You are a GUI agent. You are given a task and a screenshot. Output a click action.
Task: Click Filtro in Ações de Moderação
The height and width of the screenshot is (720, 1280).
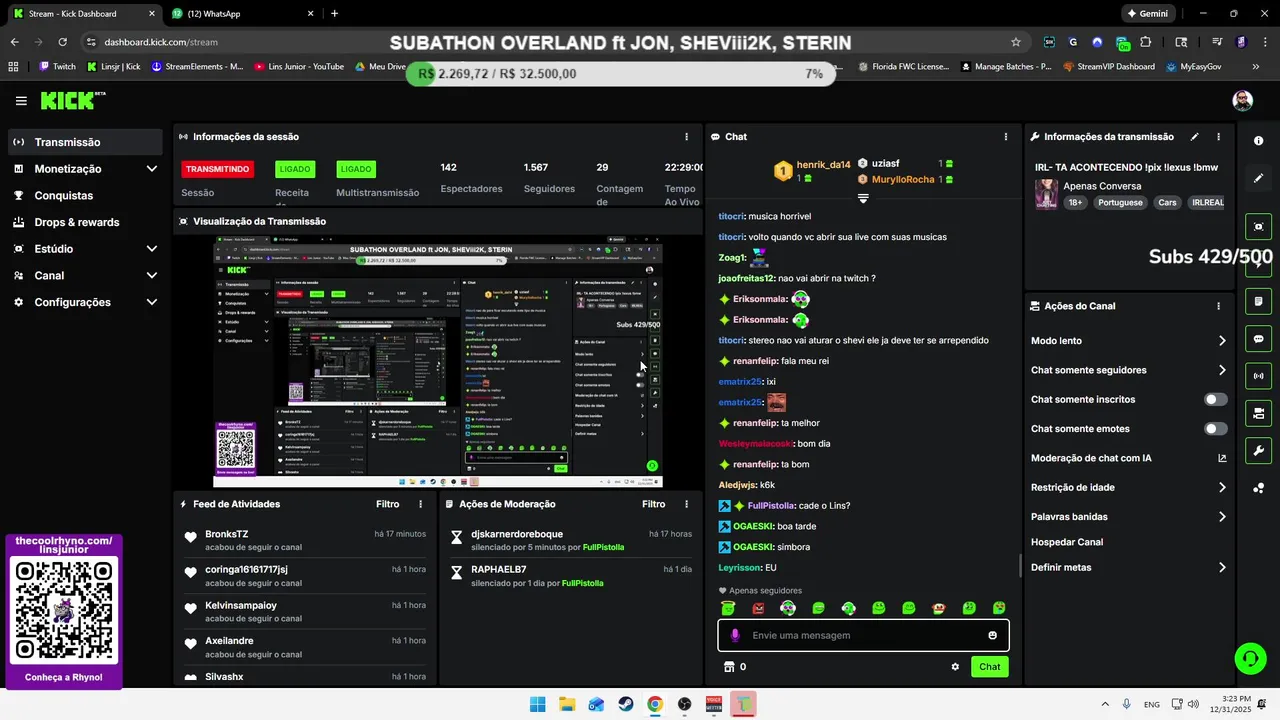(x=653, y=504)
